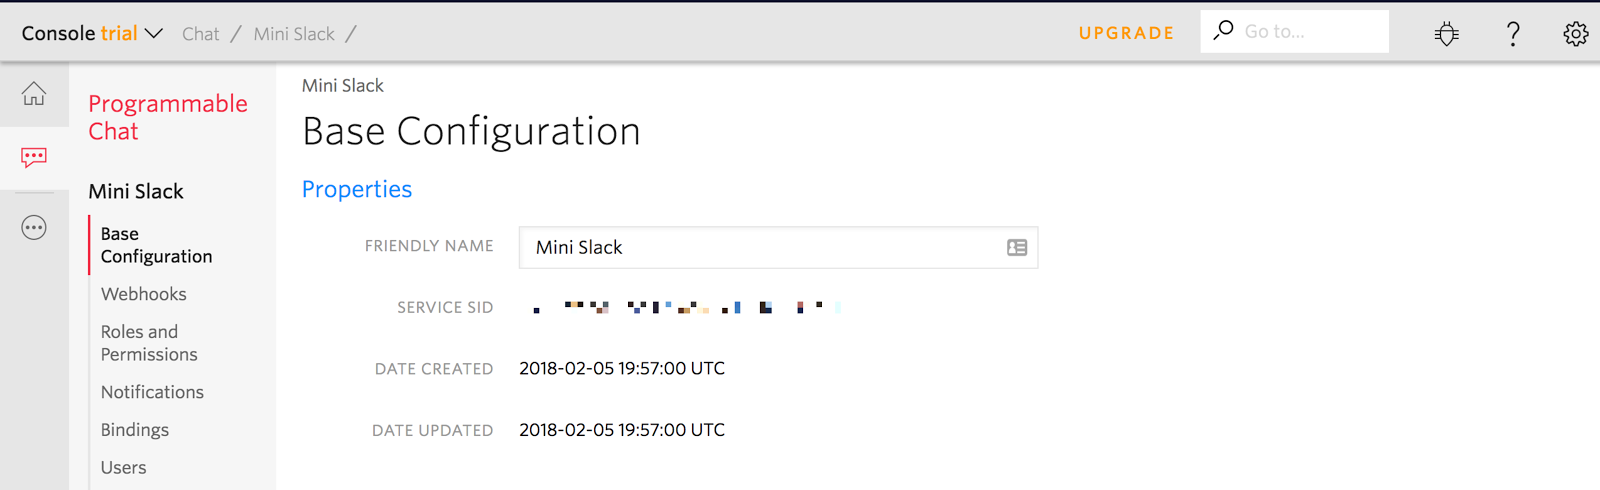
Task: Open the help question mark icon
Action: [x=1513, y=34]
